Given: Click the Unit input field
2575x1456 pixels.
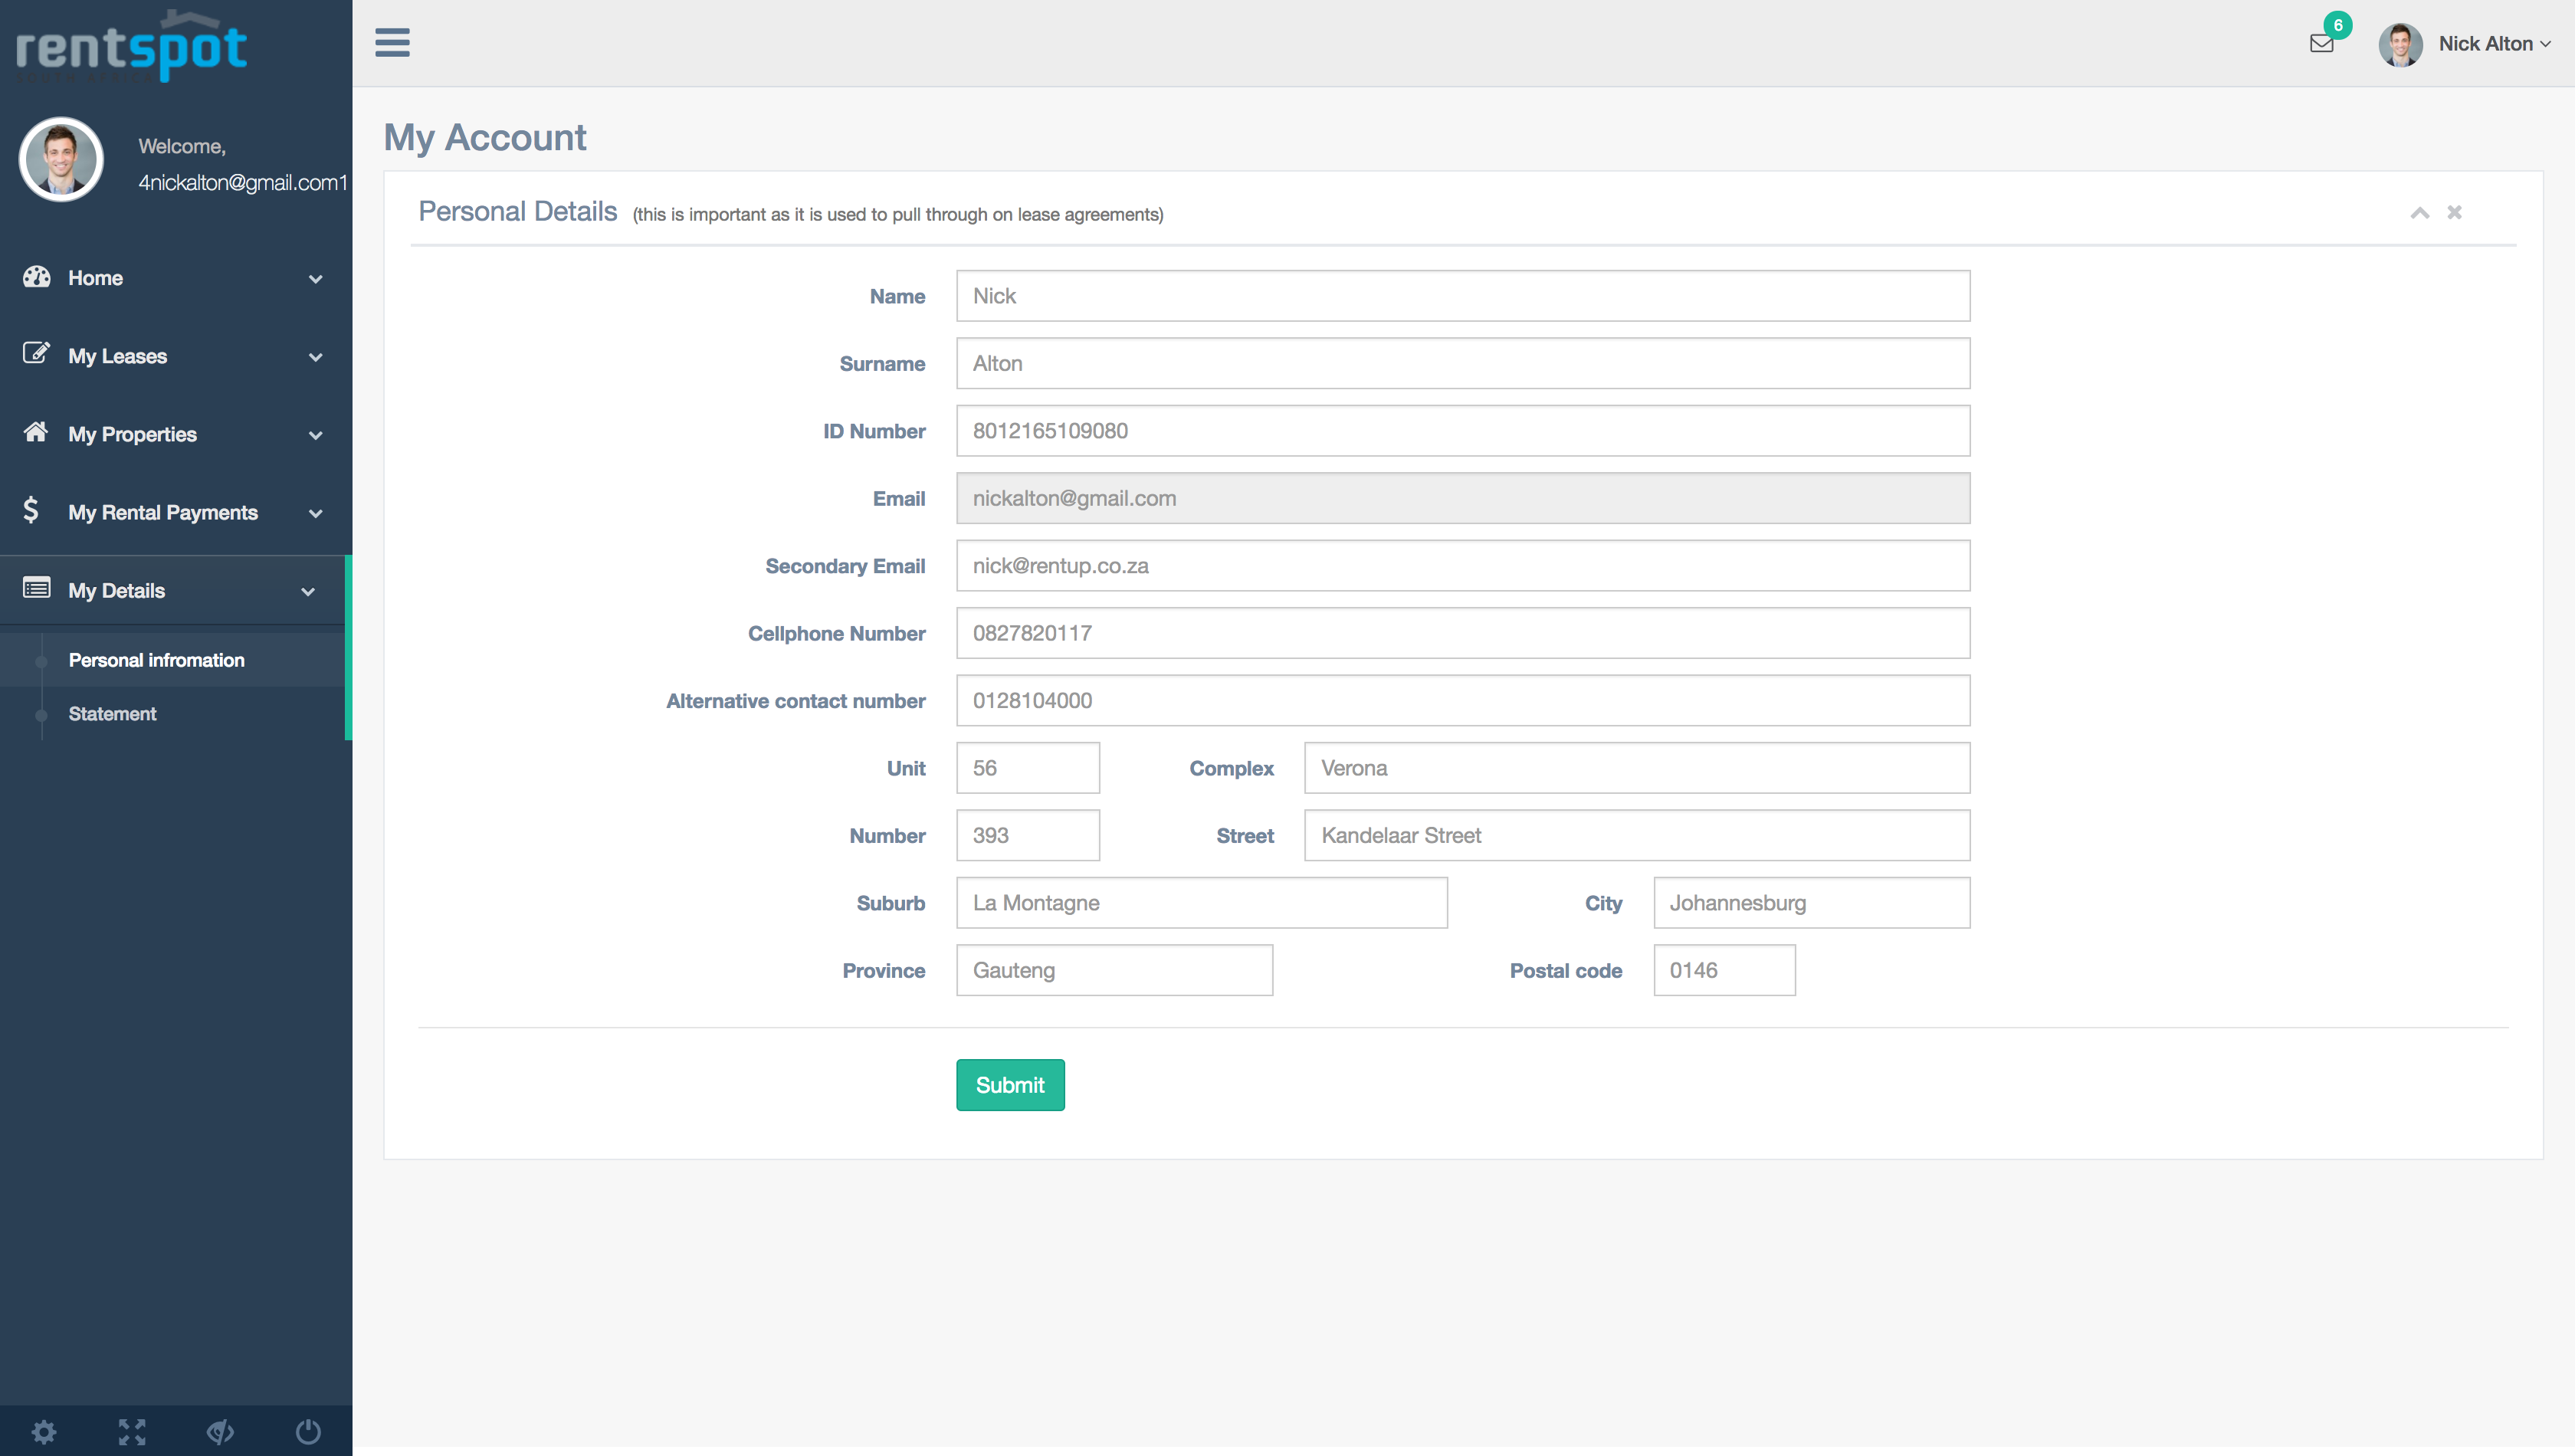Looking at the screenshot, I should pyautogui.click(x=1028, y=768).
